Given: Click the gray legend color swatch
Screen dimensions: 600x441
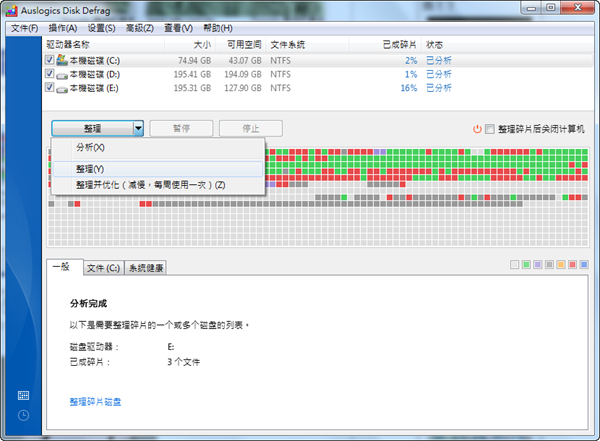Looking at the screenshot, I should (549, 265).
